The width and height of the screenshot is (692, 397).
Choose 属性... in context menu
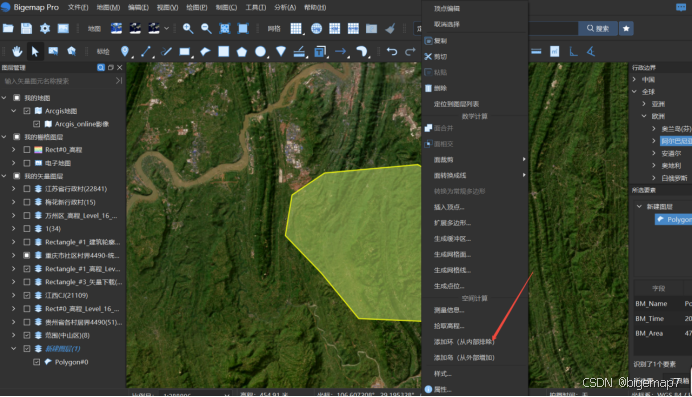coord(475,390)
